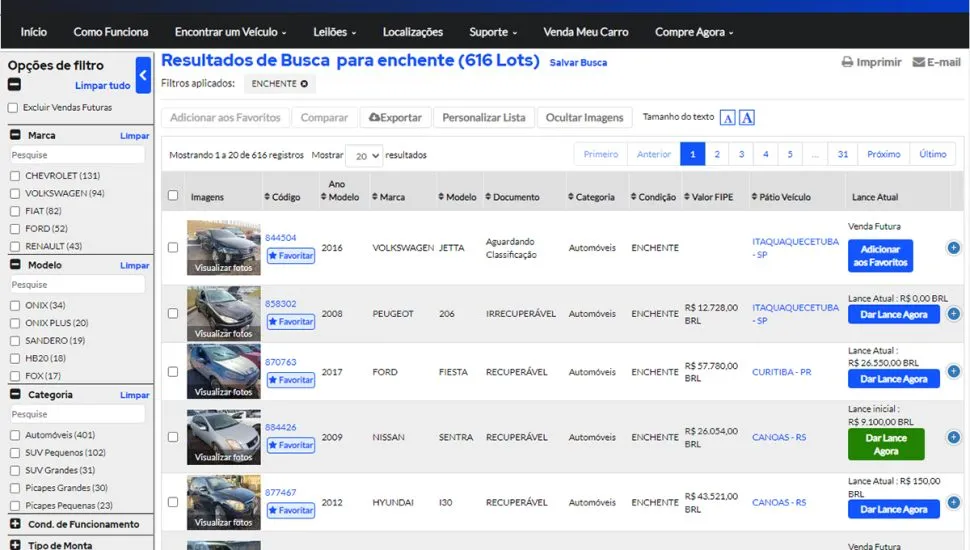The width and height of the screenshot is (970, 550).
Task: Click the Imprimir printer icon
Action: click(x=847, y=62)
